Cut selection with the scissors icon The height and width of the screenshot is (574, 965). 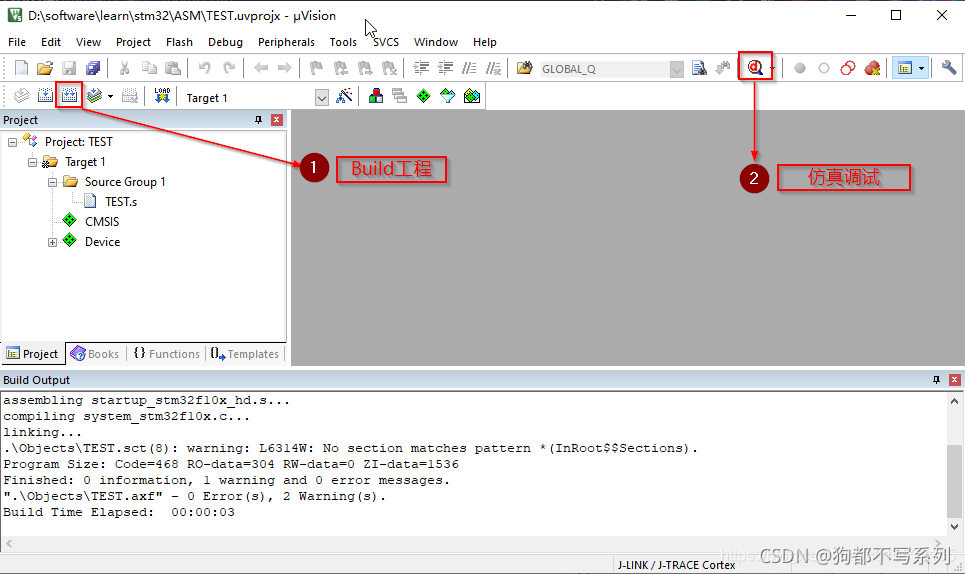pyautogui.click(x=124, y=68)
